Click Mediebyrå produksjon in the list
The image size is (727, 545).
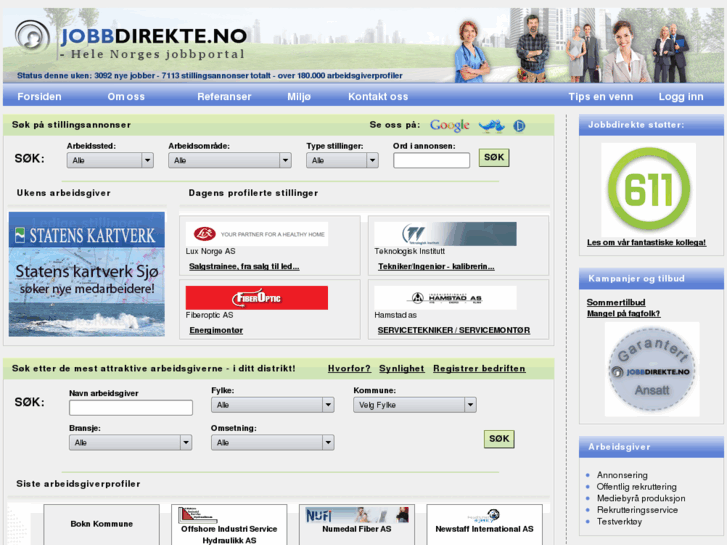[x=641, y=498]
